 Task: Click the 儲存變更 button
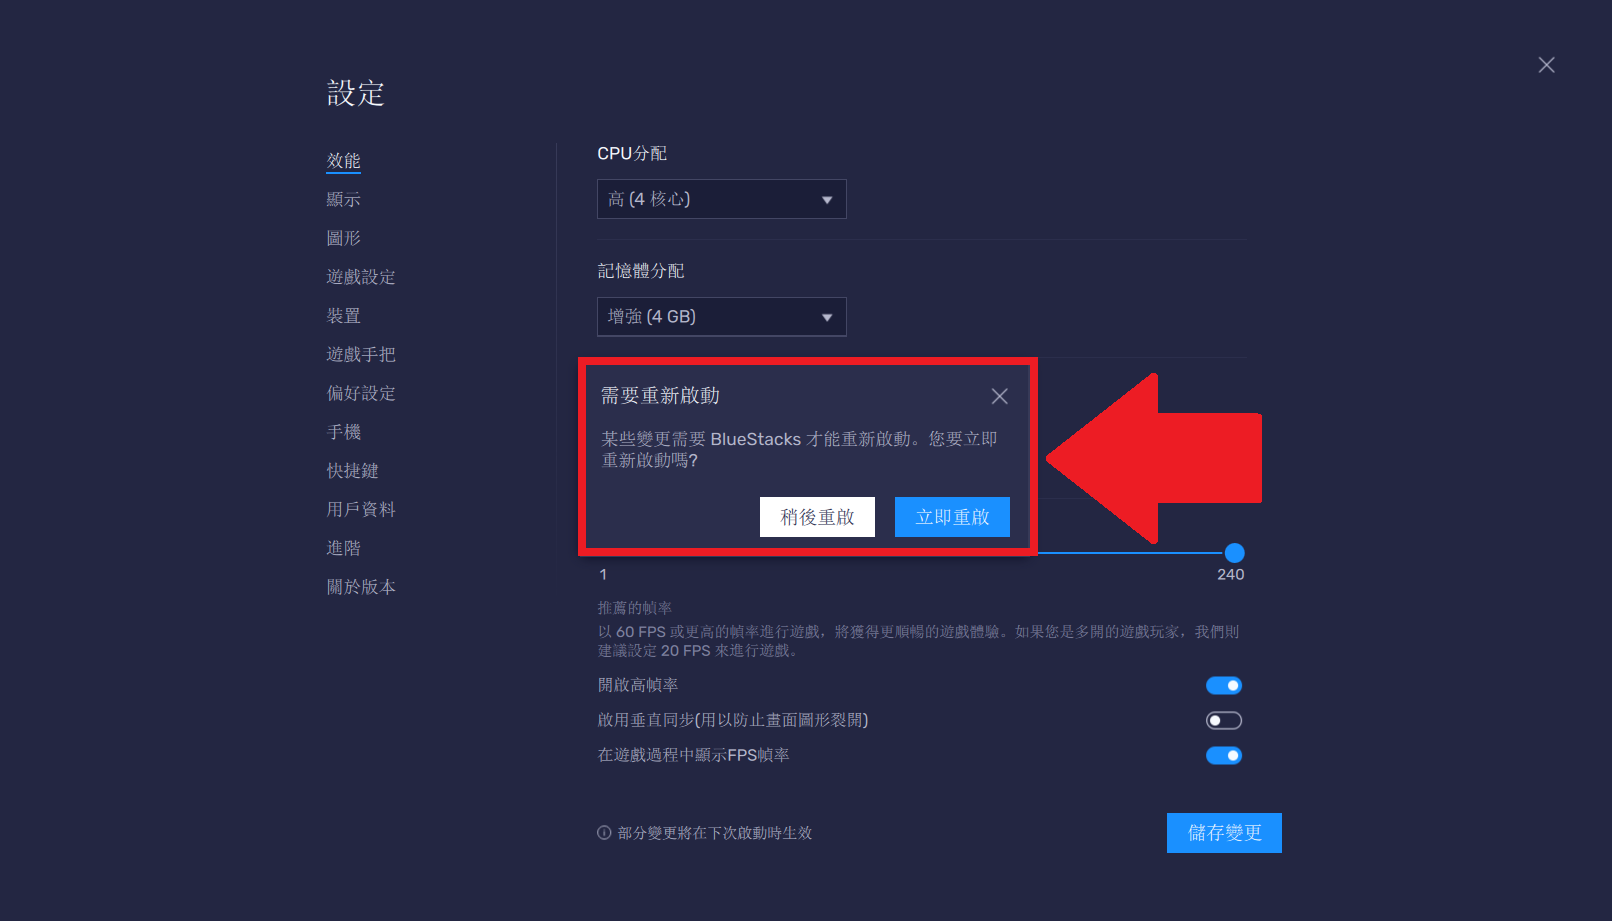pyautogui.click(x=1224, y=833)
